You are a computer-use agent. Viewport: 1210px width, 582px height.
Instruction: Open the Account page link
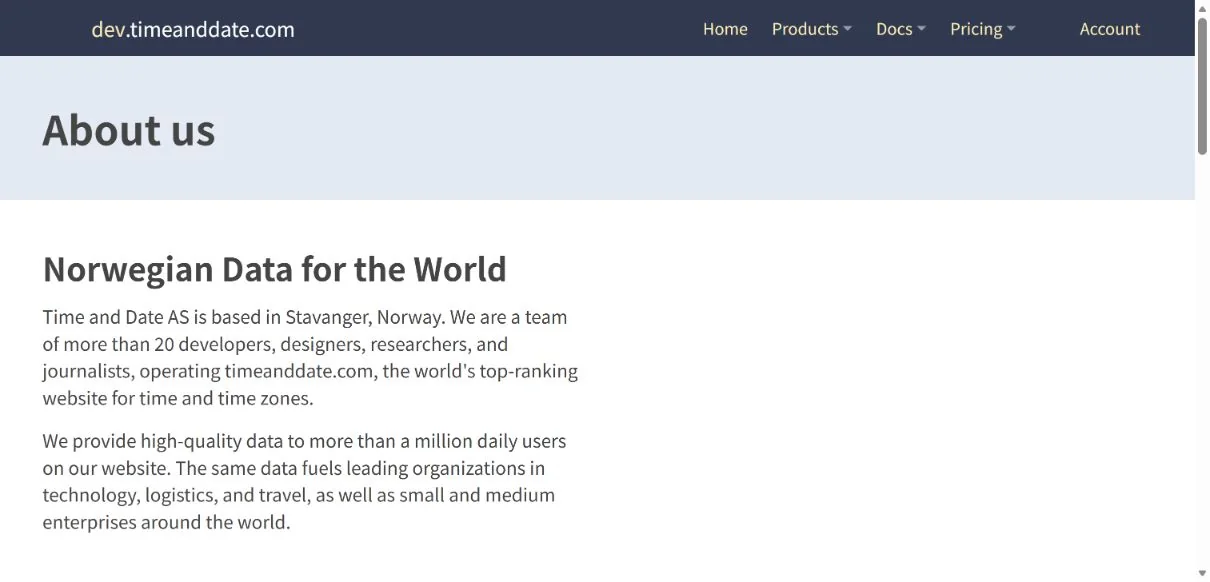[x=1109, y=29]
